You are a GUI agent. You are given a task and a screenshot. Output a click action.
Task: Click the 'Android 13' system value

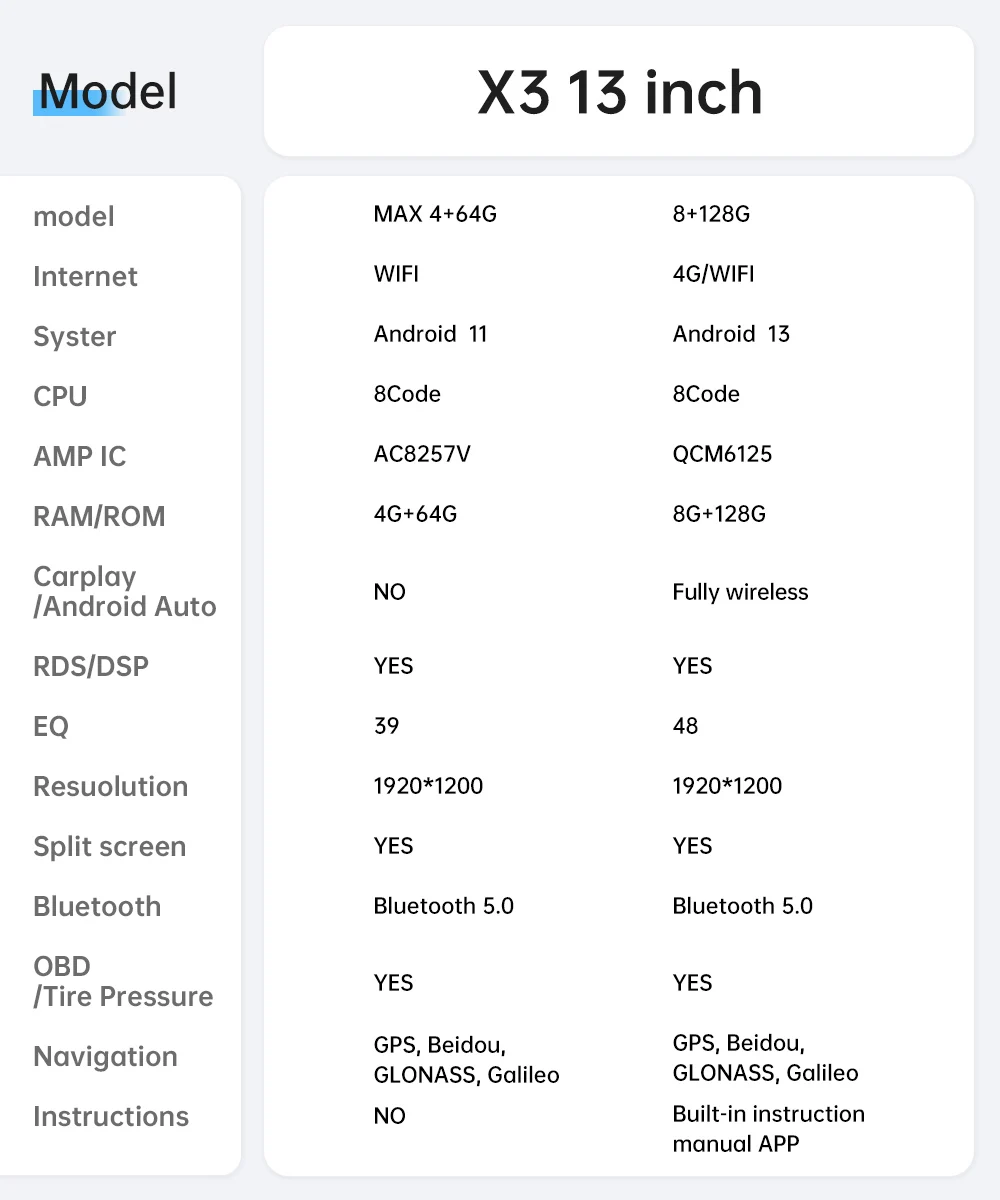point(731,334)
